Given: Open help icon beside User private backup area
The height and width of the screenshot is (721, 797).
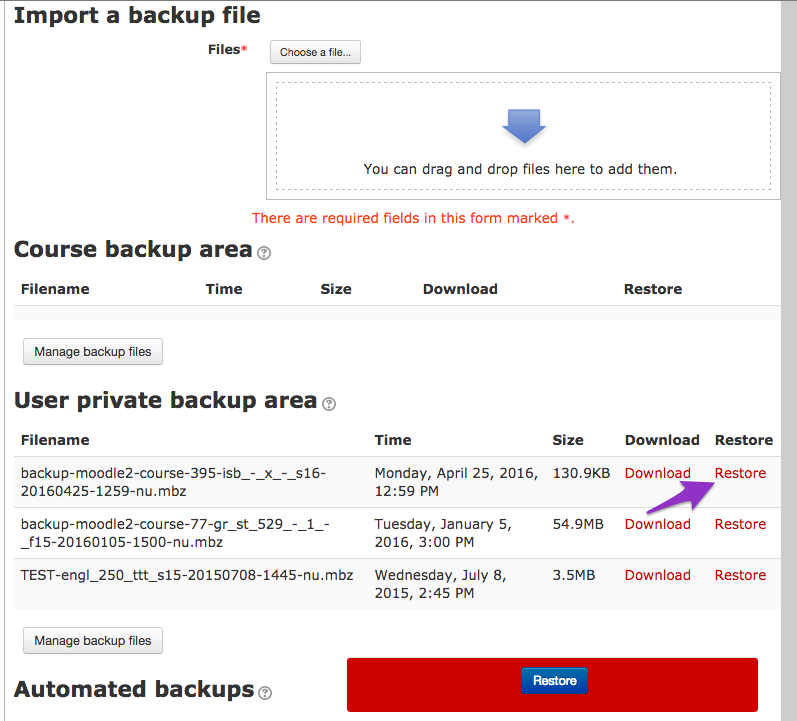Looking at the screenshot, I should [329, 404].
